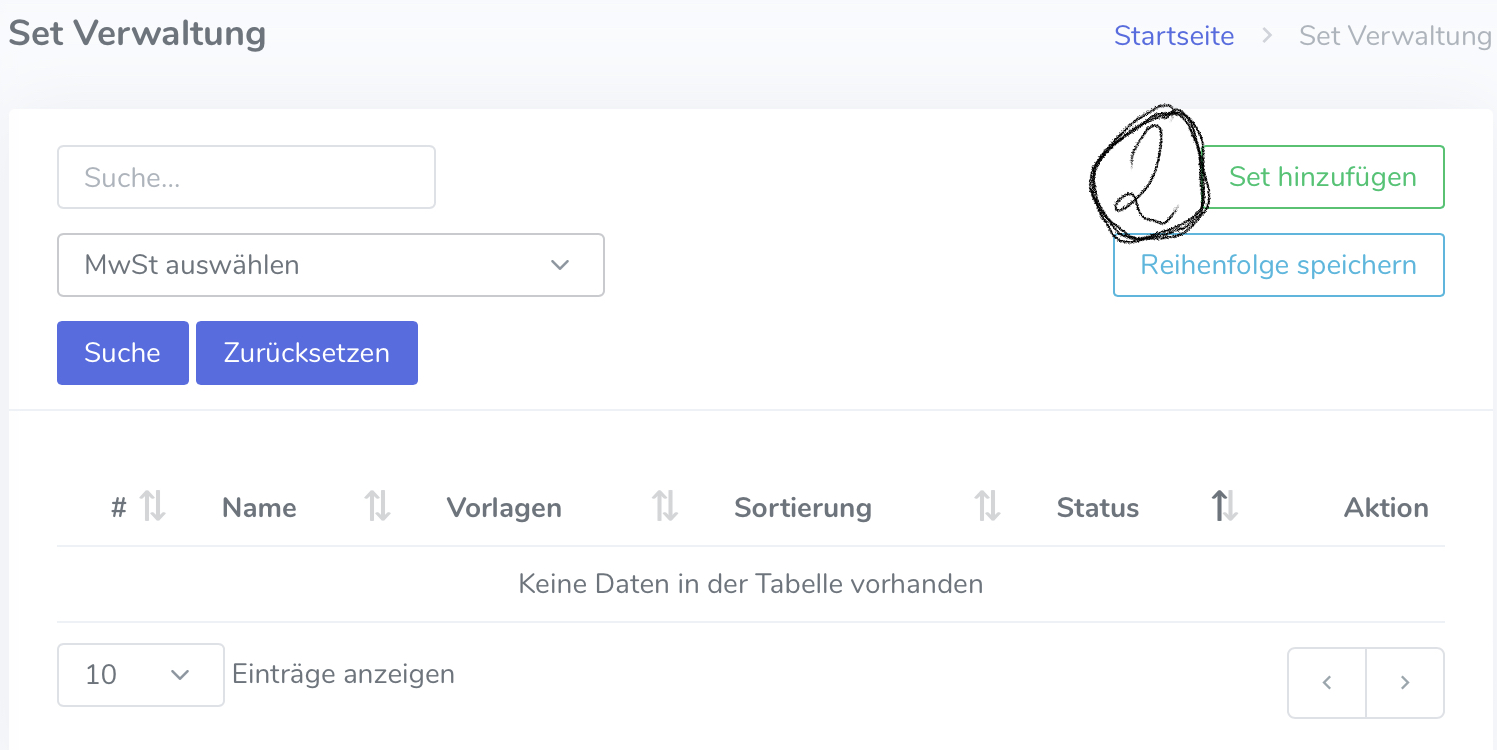This screenshot has height=750, width=1497.
Task: Open the entries-per-page dropdown showing 10
Action: 140,675
